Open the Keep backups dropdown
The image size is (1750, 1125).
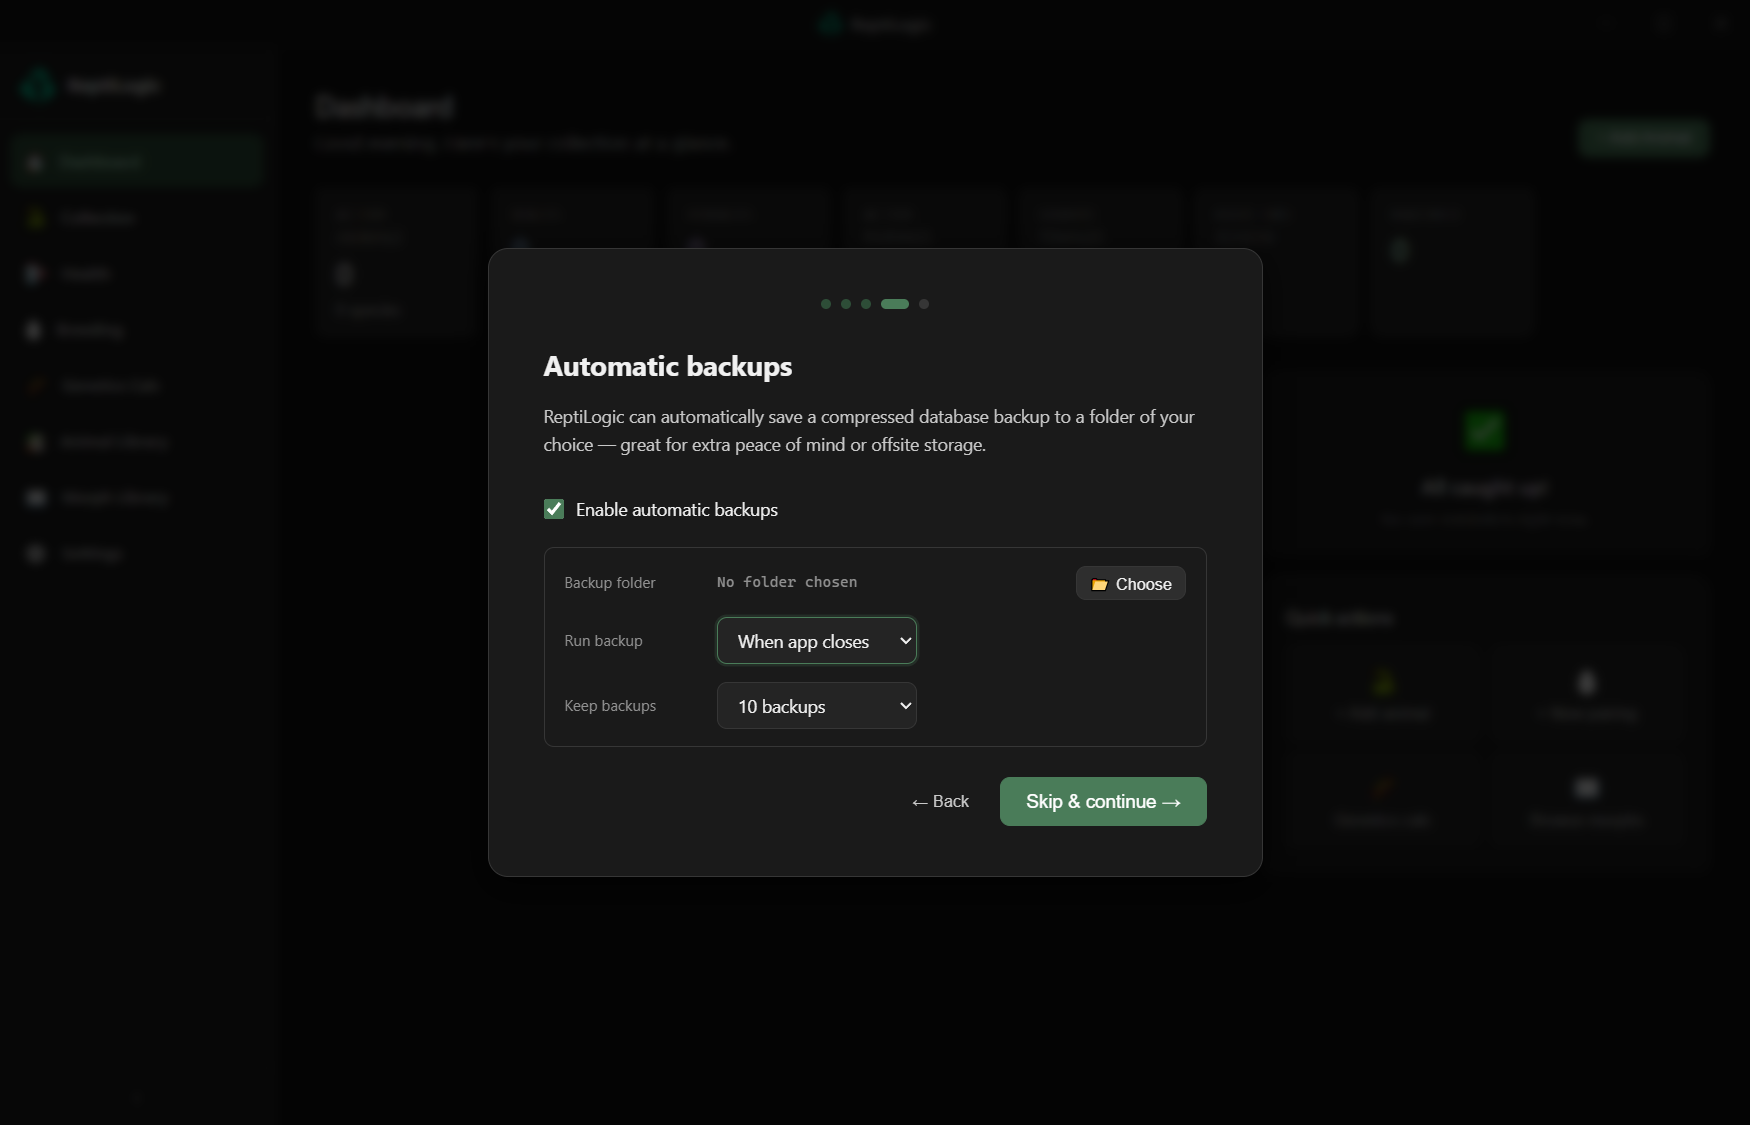pos(817,706)
